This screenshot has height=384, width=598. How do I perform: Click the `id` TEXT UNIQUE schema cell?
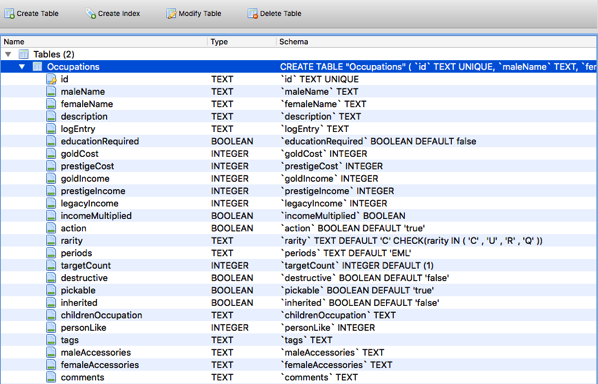320,79
